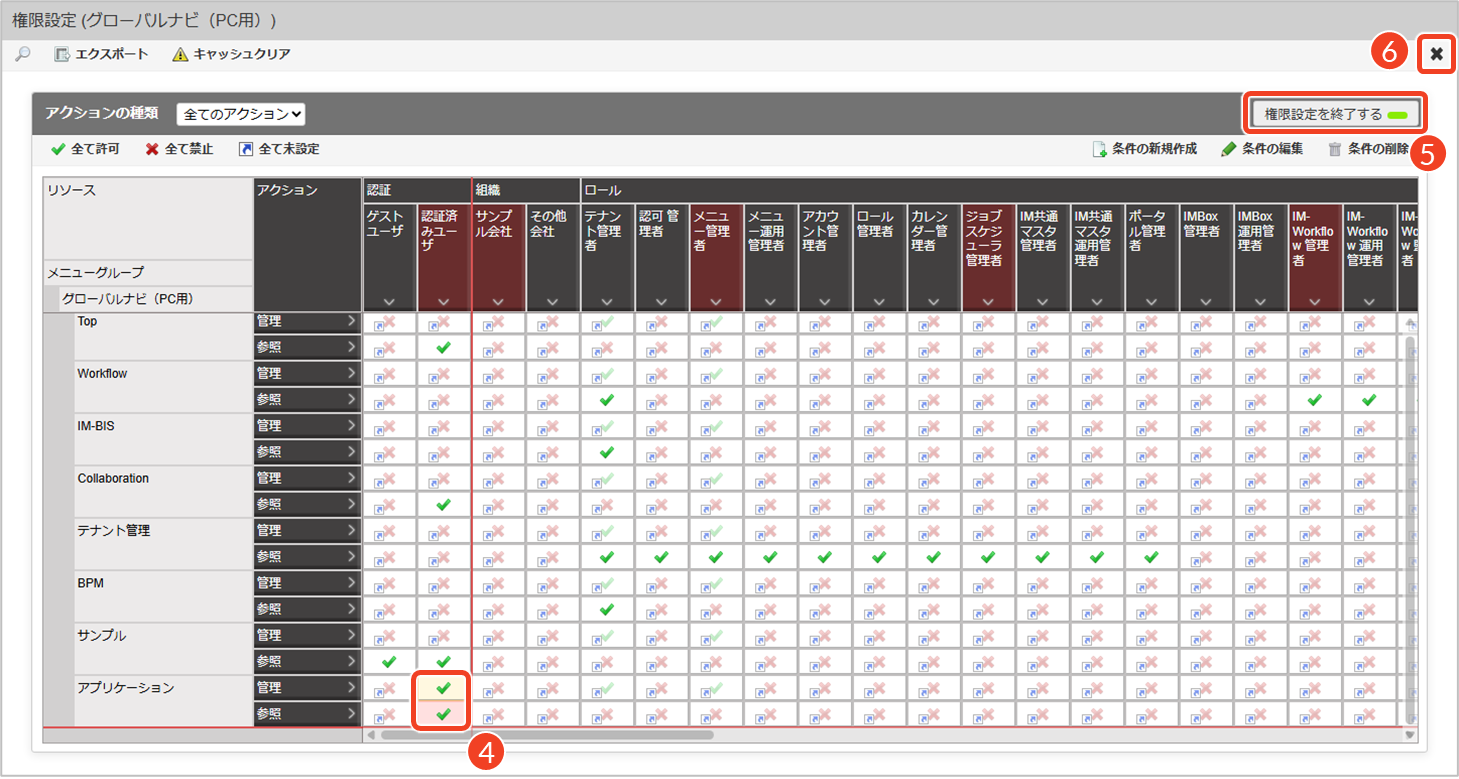
Task: Toggle Top 参照 permission for 認証済みユーザ
Action: [x=444, y=348]
